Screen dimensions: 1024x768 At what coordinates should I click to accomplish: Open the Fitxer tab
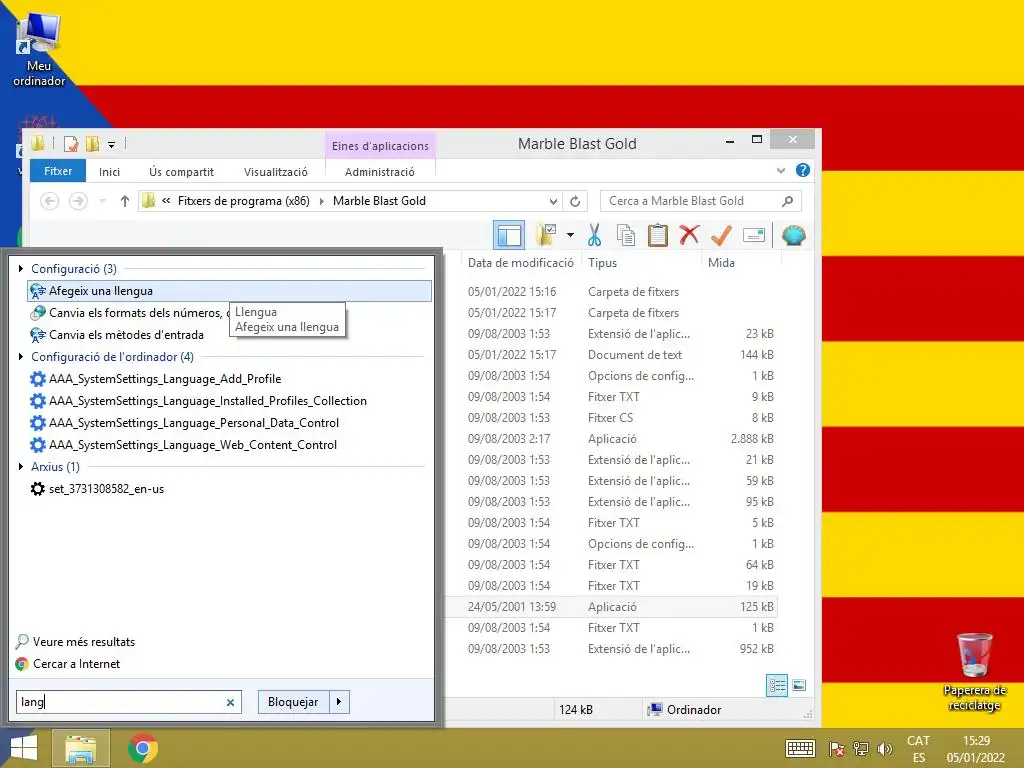coord(58,171)
